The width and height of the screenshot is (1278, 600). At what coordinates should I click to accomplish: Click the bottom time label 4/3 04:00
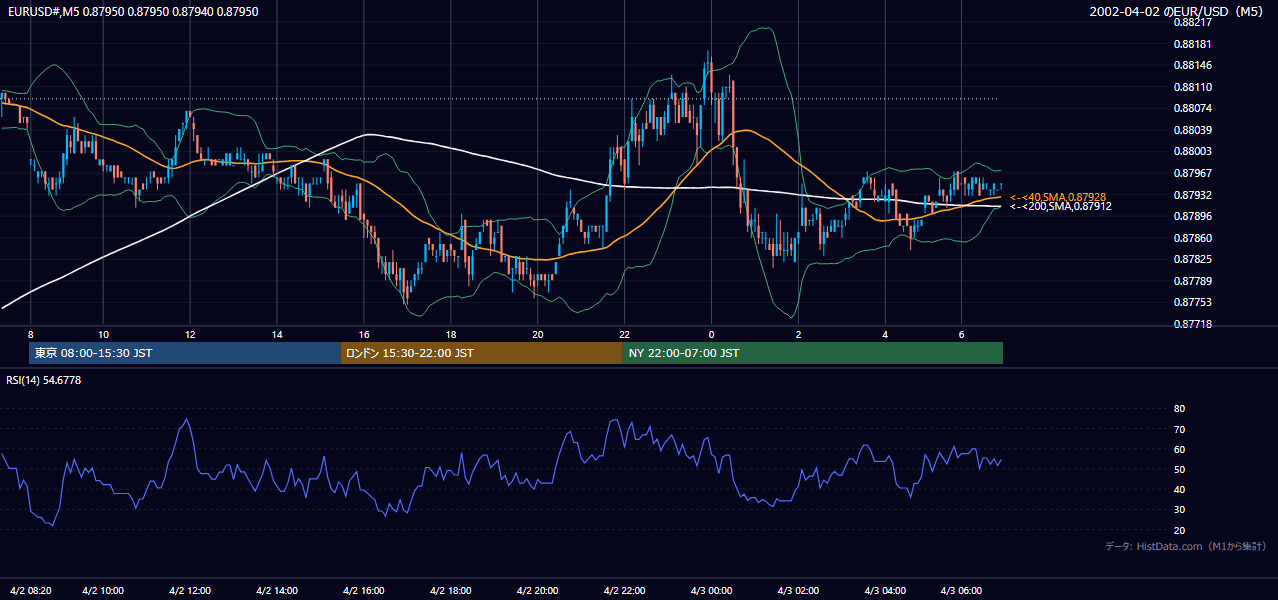[x=885, y=590]
